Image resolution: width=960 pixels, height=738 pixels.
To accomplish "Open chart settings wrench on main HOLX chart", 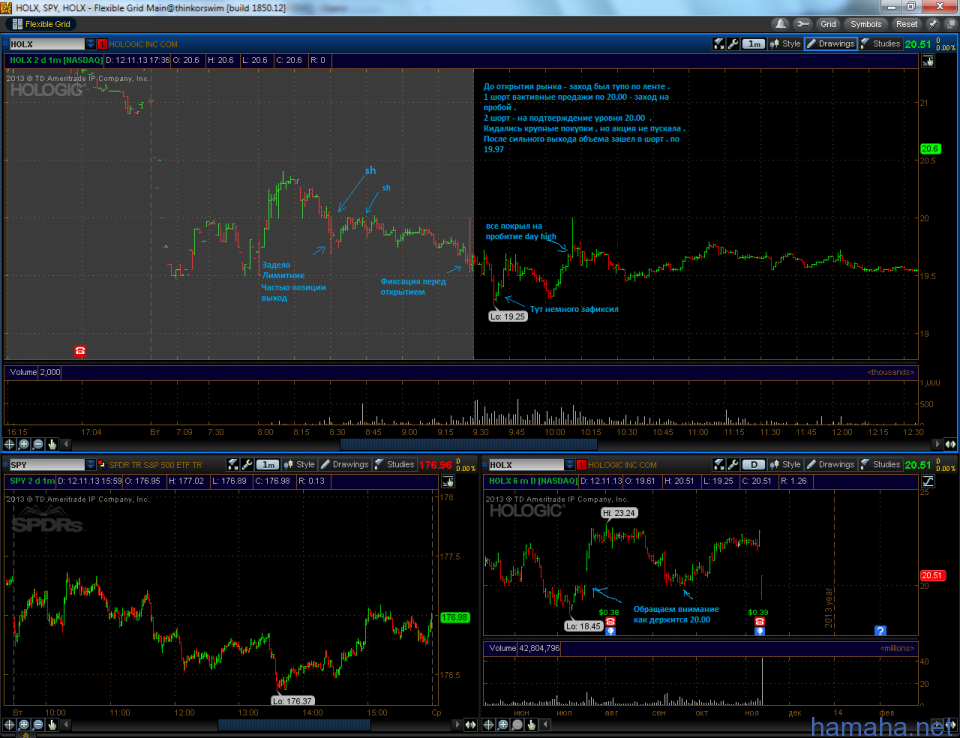I will pos(733,43).
